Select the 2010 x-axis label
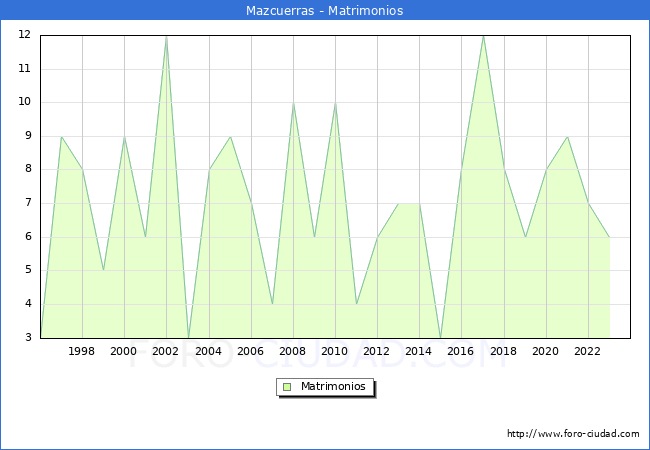The width and height of the screenshot is (650, 450). (335, 351)
